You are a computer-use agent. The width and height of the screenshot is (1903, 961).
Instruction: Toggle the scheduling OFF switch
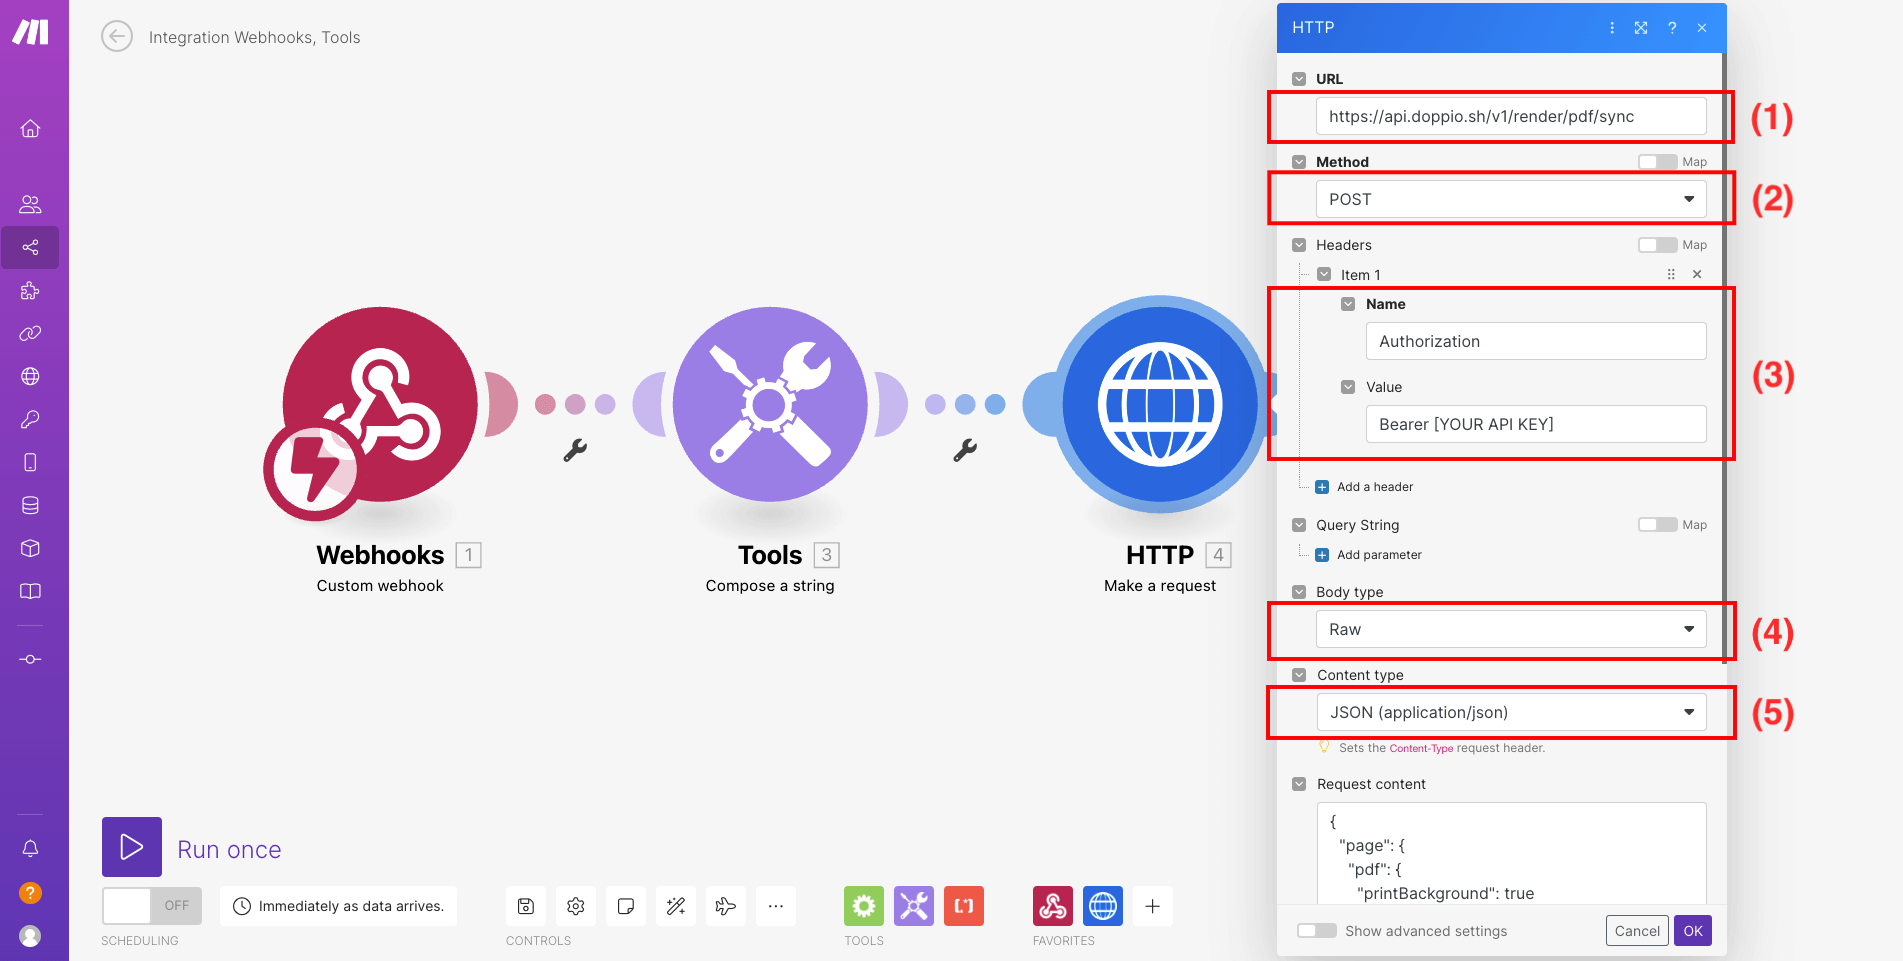(152, 906)
